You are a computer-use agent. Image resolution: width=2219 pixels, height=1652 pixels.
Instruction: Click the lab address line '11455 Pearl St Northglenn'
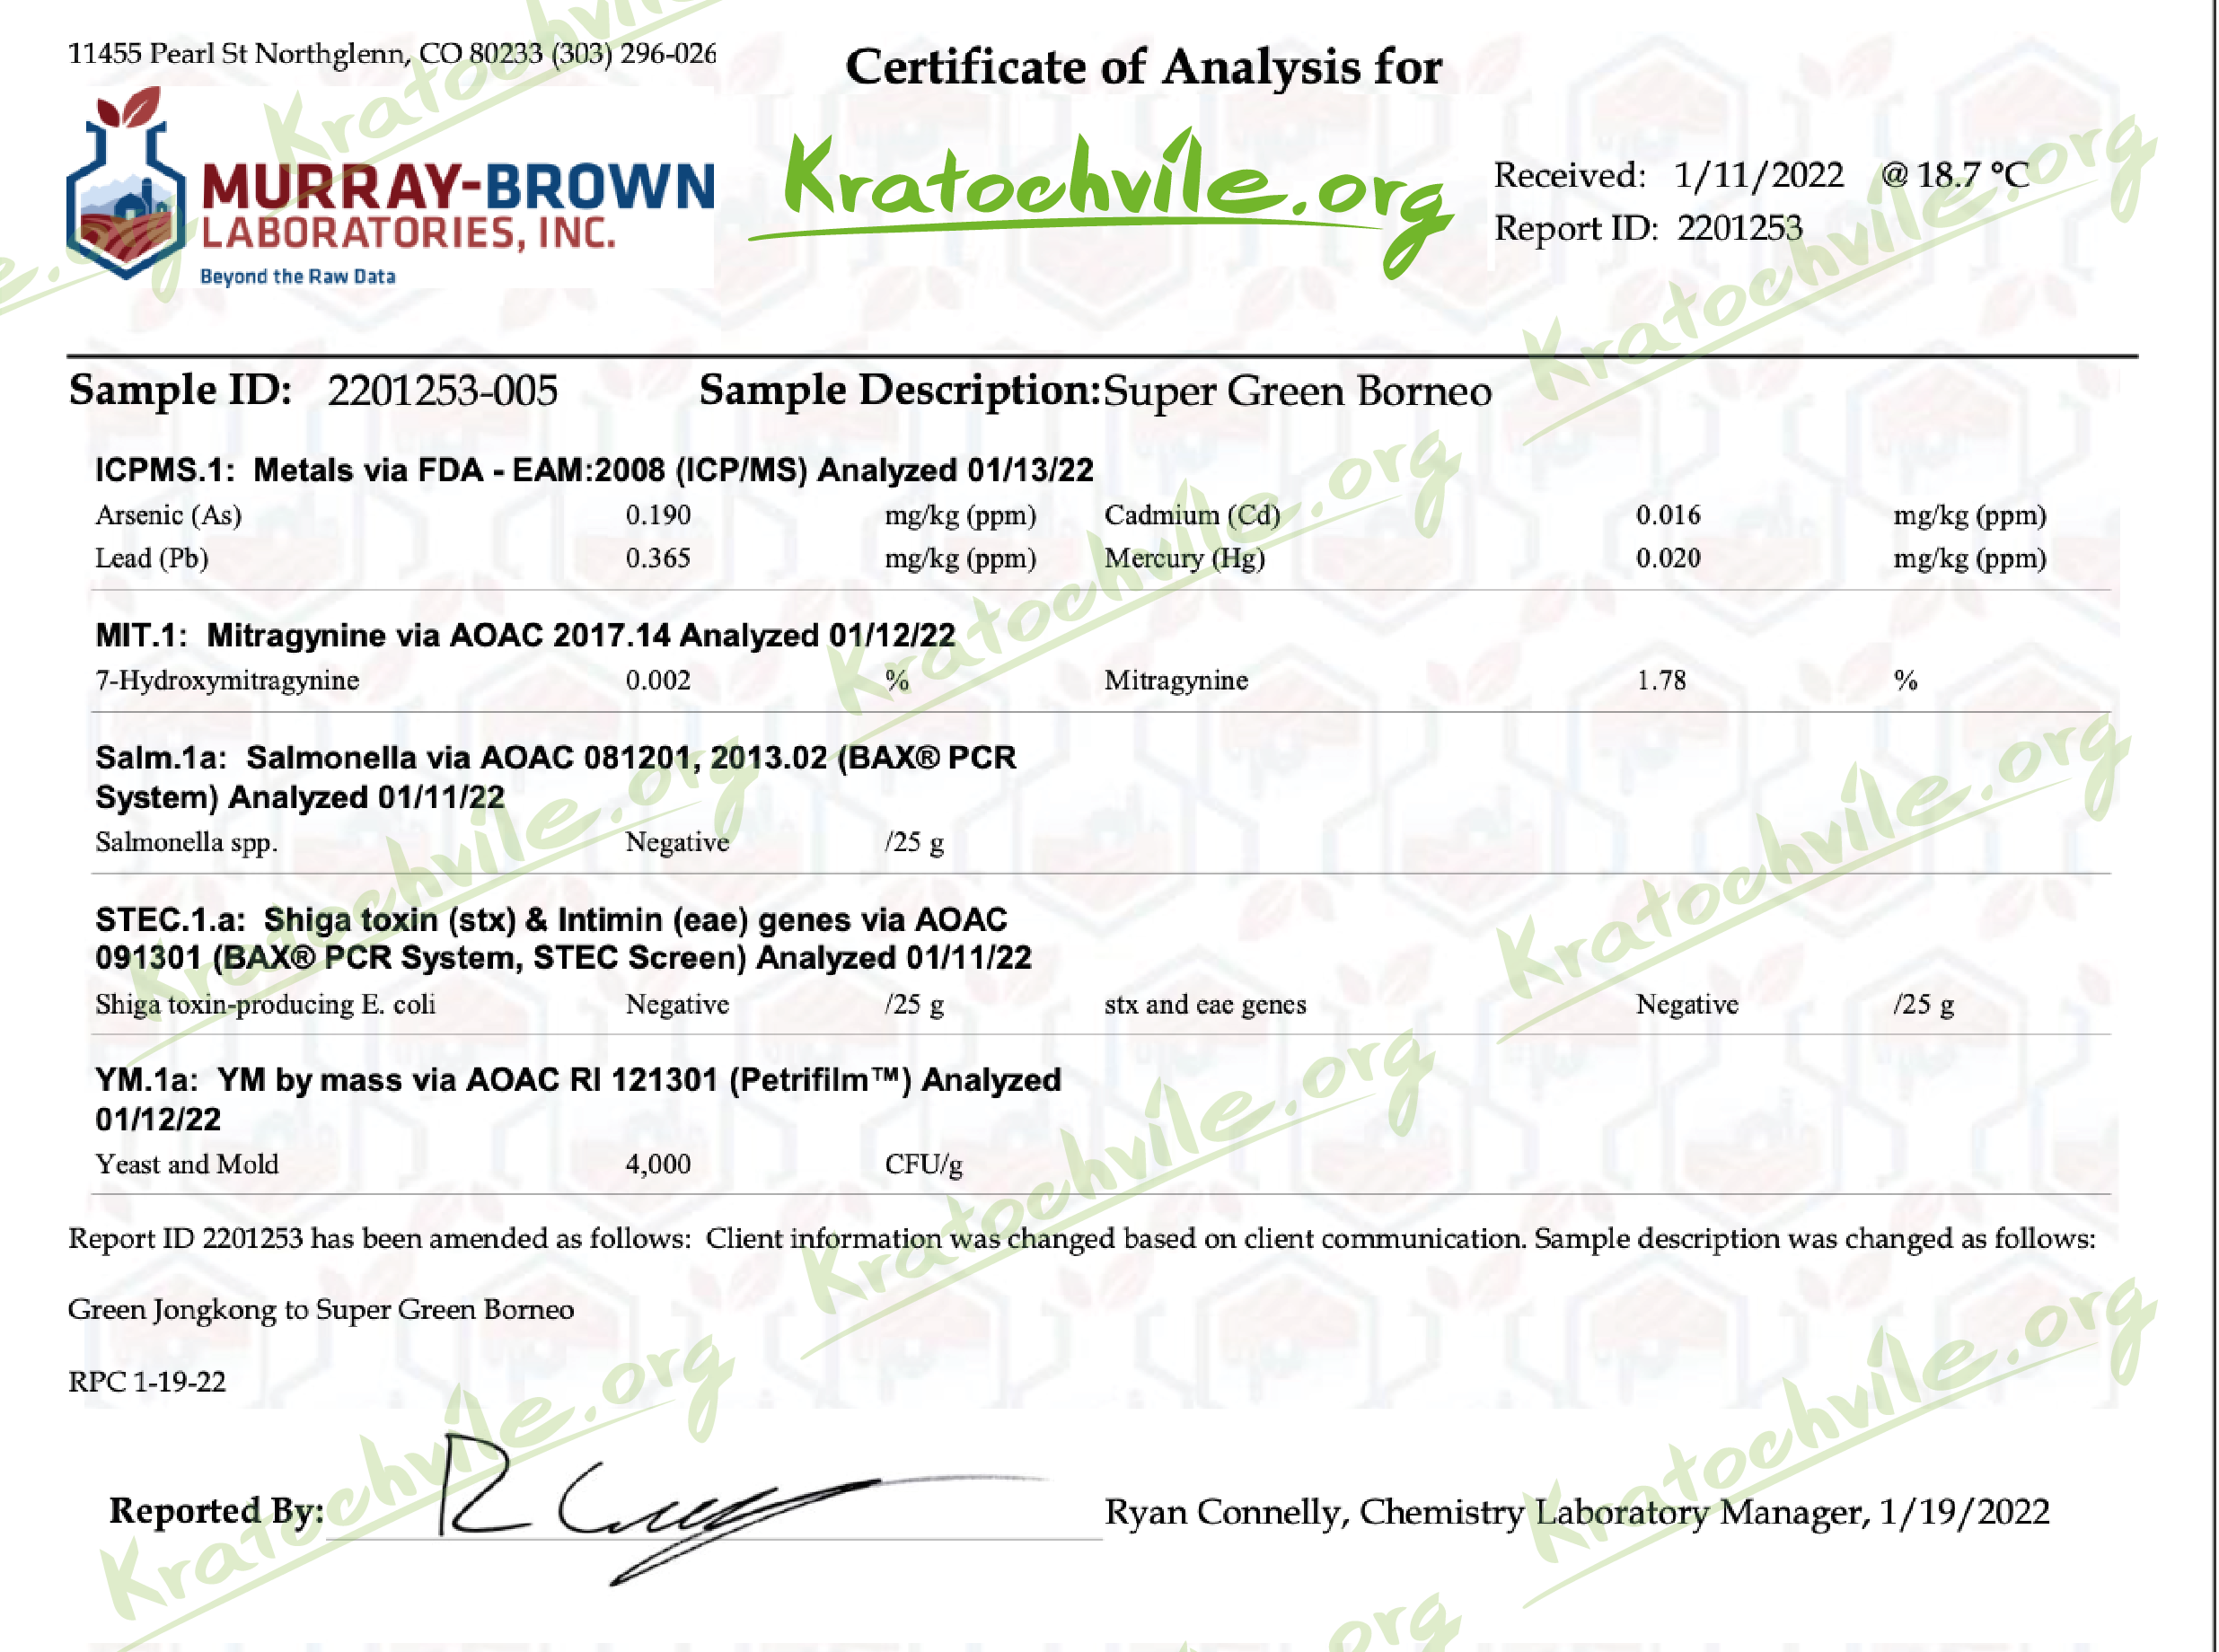click(392, 53)
